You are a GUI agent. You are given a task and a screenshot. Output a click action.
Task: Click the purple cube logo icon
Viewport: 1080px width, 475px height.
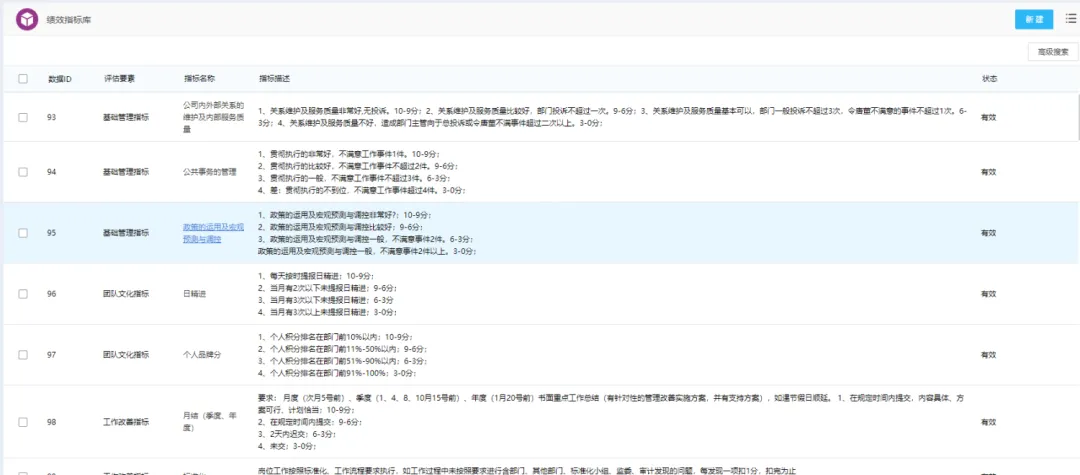pyautogui.click(x=27, y=20)
